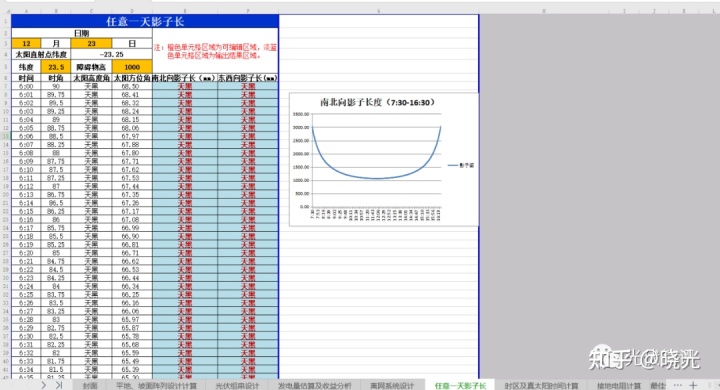Screen dimensions: 720x390
Task: Open the 光伏组串设计 sheet tab
Action: point(237,385)
